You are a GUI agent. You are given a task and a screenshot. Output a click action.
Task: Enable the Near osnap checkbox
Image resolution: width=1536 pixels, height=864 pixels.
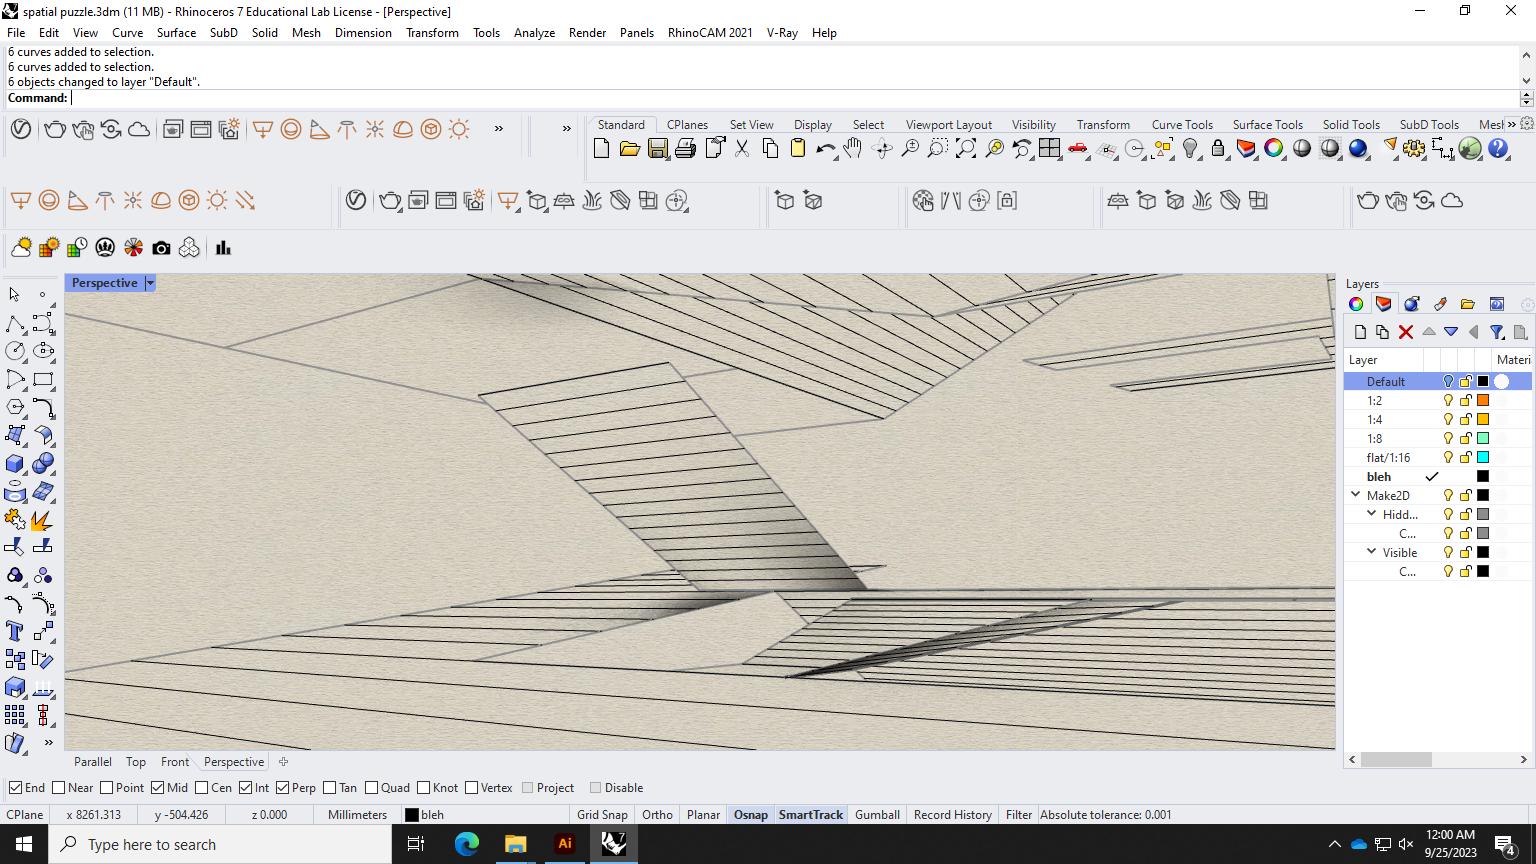tap(59, 788)
